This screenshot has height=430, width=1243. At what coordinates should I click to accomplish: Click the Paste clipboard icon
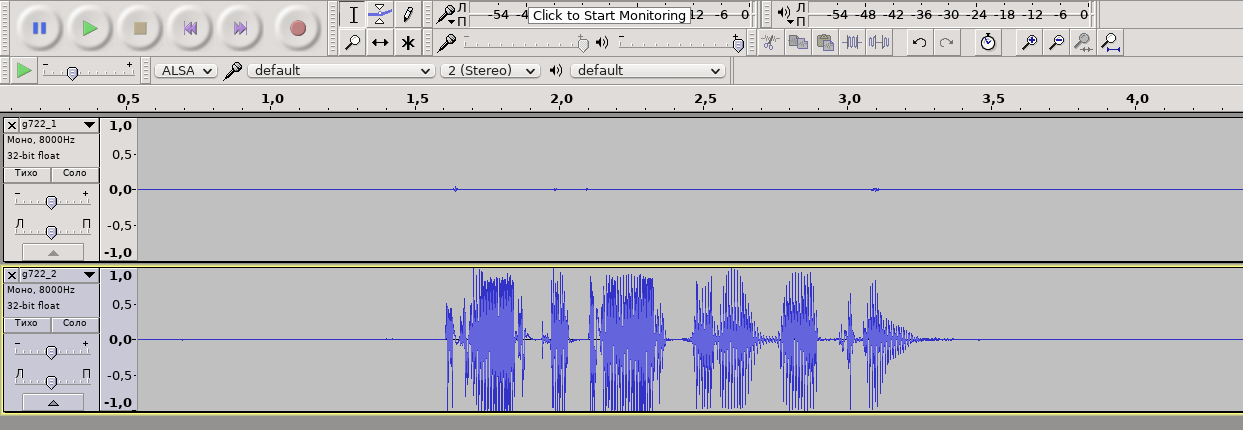[x=824, y=42]
